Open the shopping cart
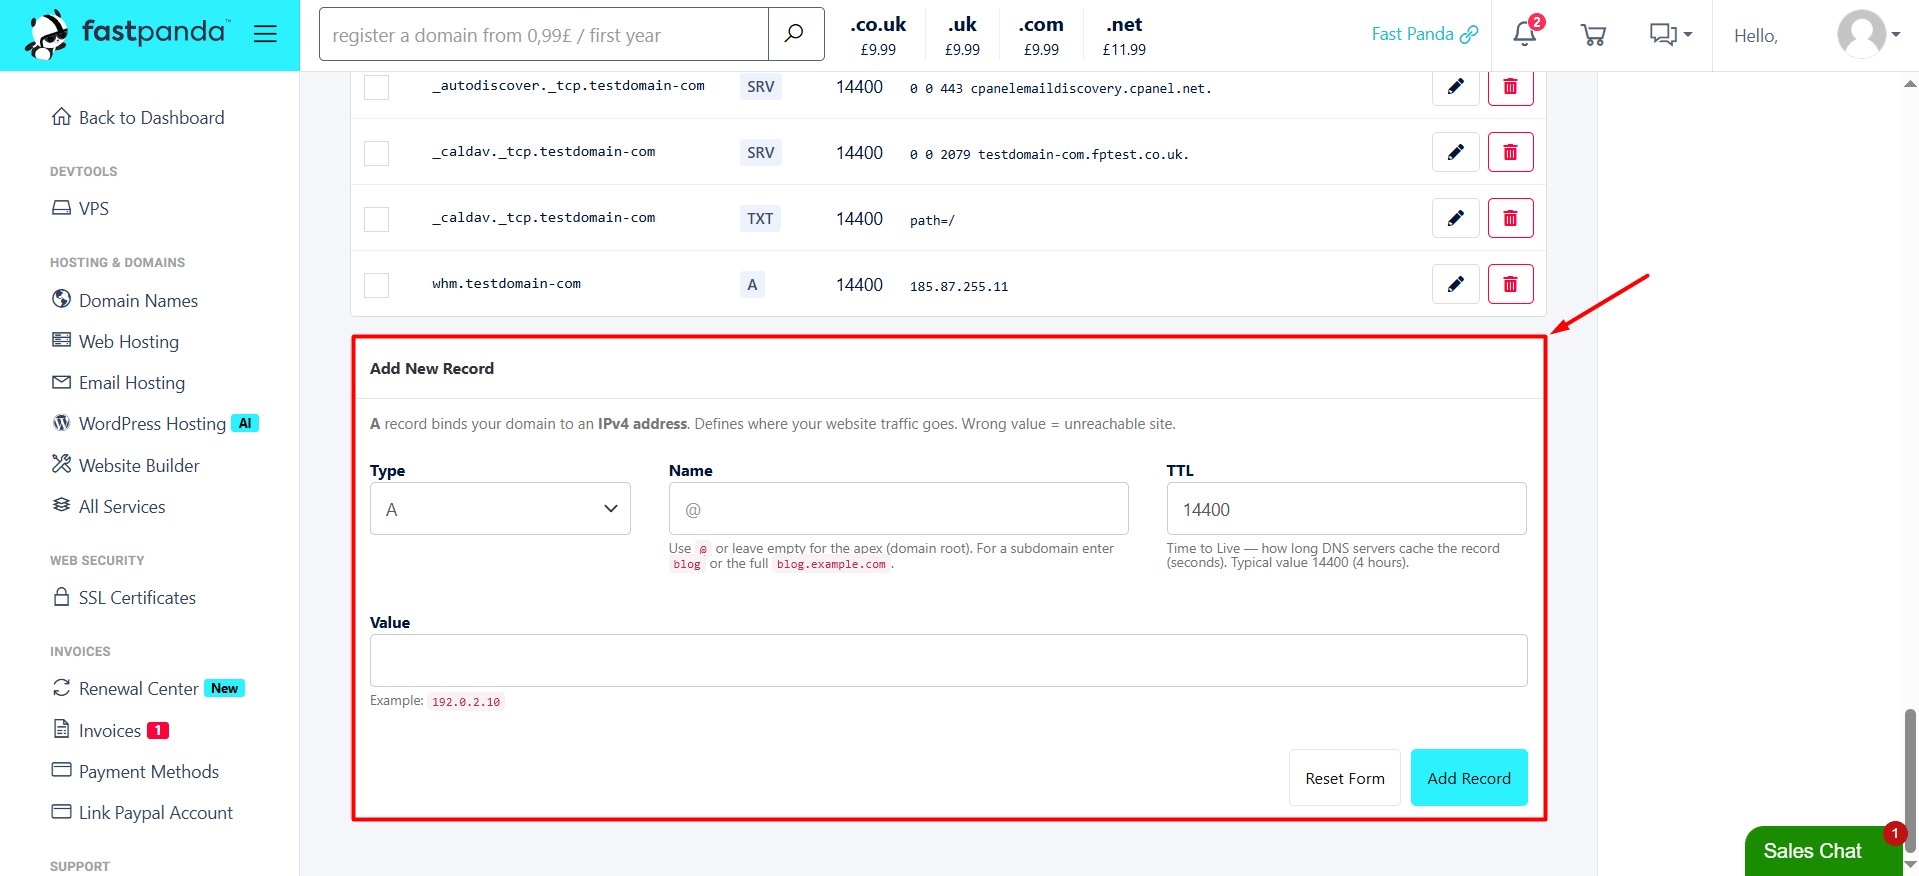This screenshot has height=876, width=1919. pos(1593,35)
